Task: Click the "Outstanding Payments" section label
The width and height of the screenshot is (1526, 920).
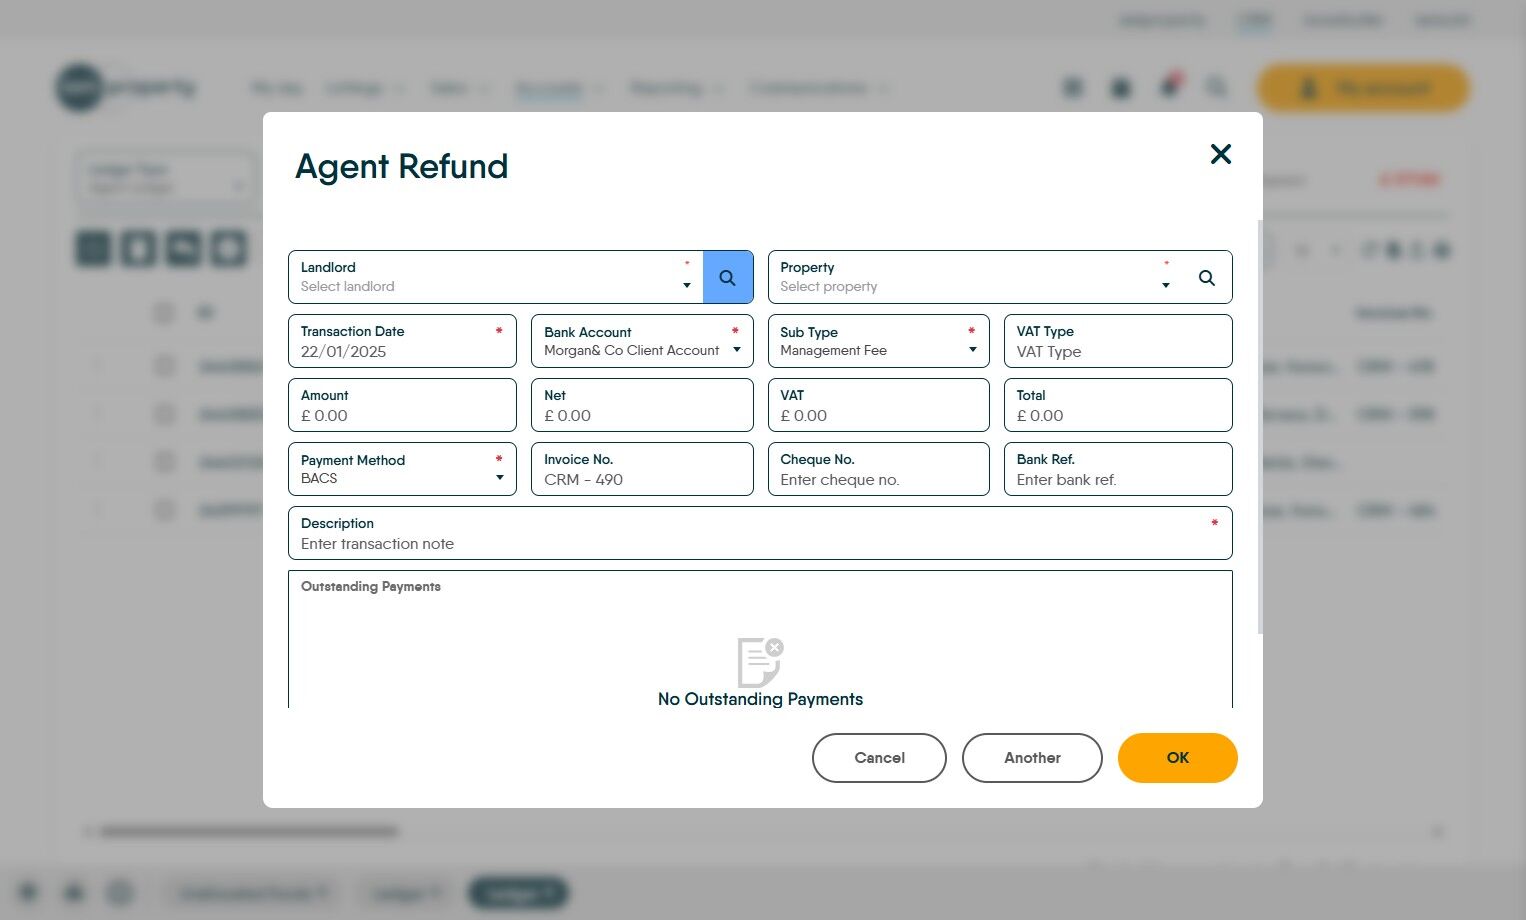Action: 371,586
